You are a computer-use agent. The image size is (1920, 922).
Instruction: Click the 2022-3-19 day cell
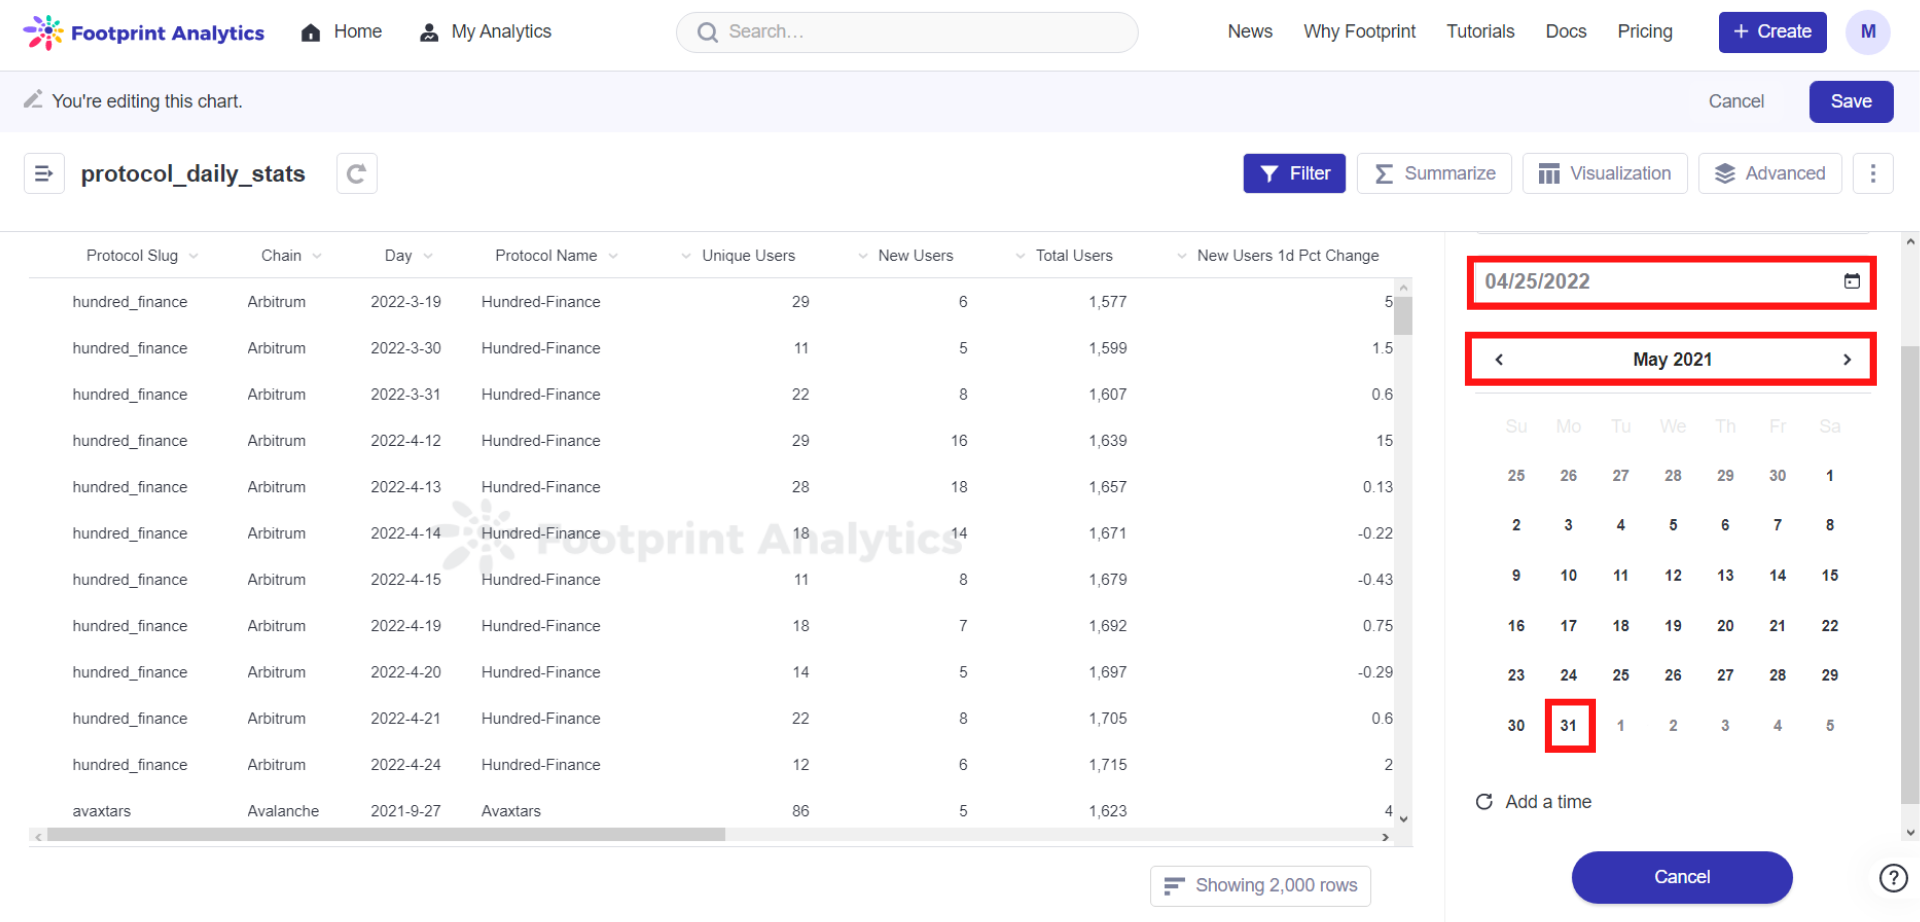(405, 302)
